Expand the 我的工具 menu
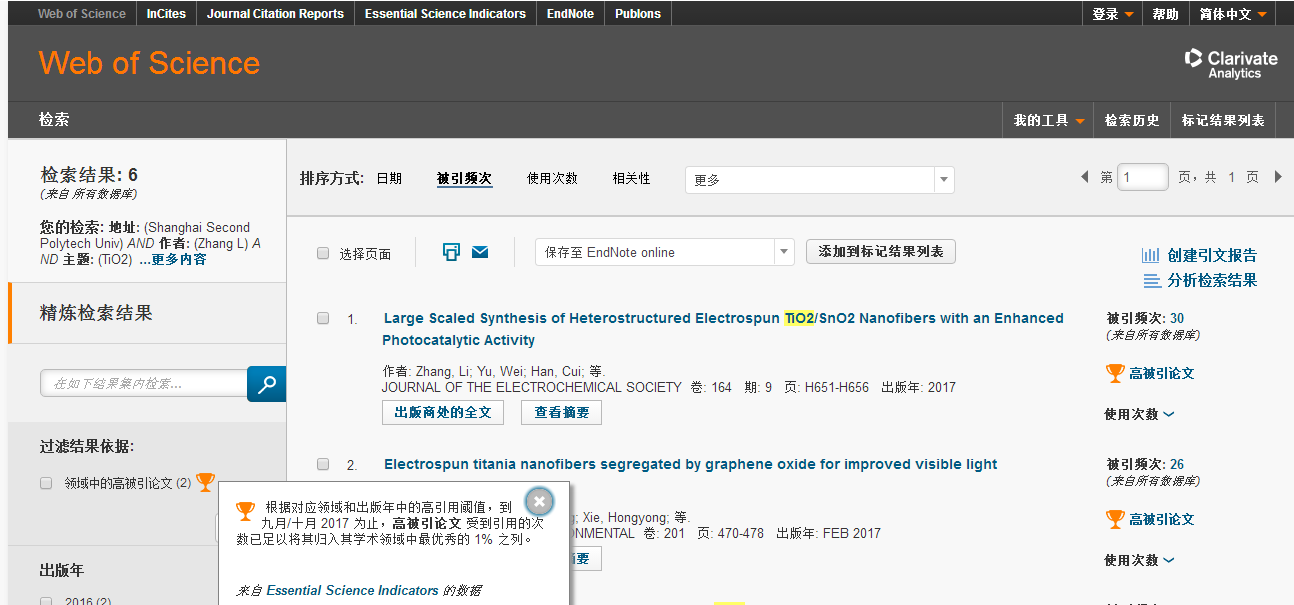1294x605 pixels. [x=1048, y=120]
